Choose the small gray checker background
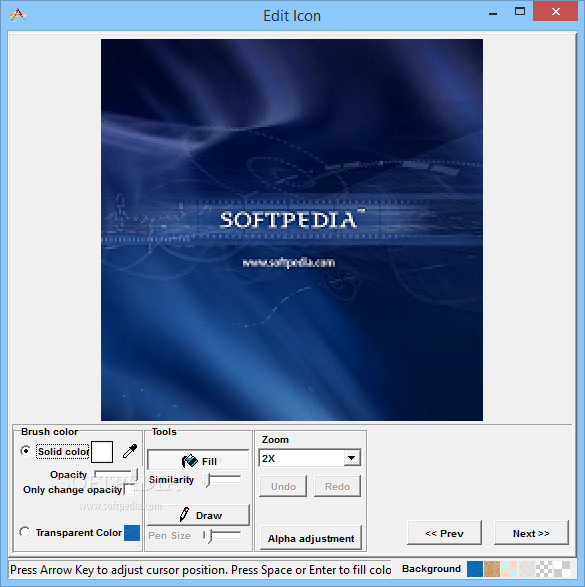 pos(544,569)
